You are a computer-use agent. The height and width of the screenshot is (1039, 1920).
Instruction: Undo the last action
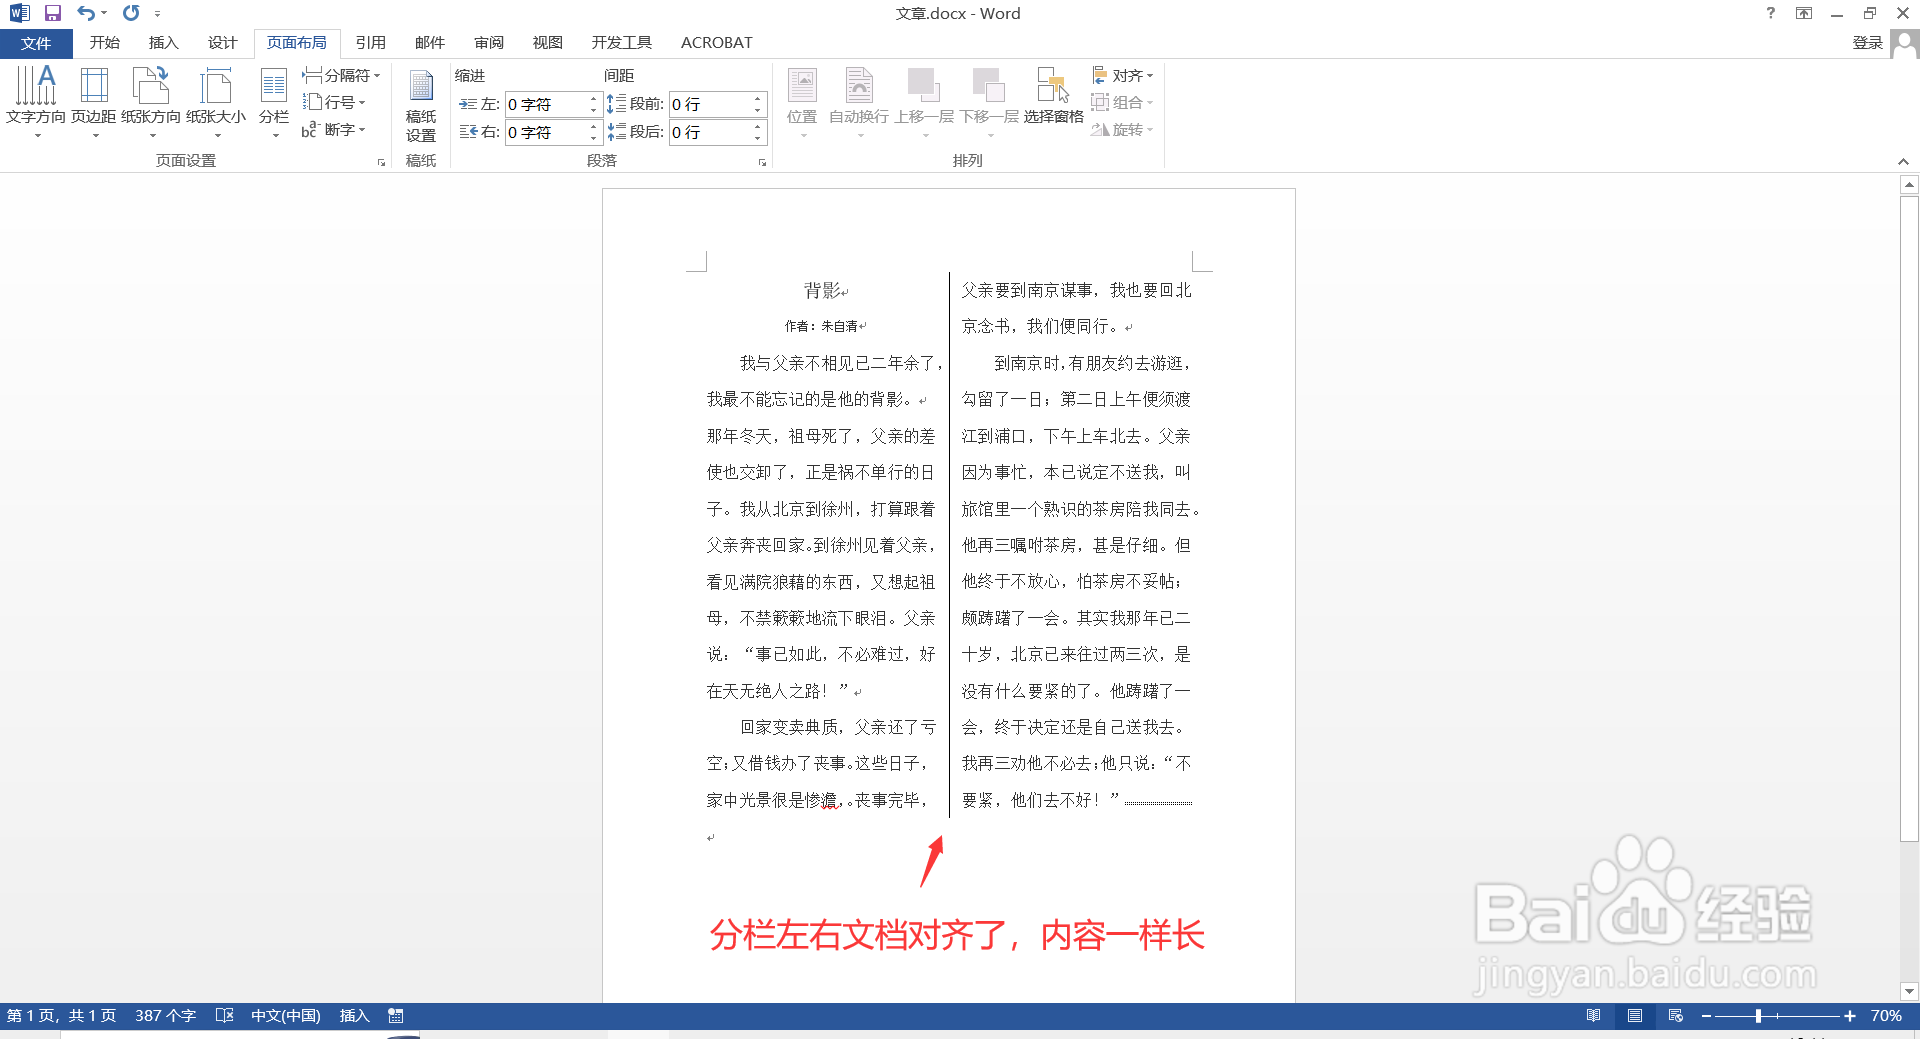click(86, 13)
